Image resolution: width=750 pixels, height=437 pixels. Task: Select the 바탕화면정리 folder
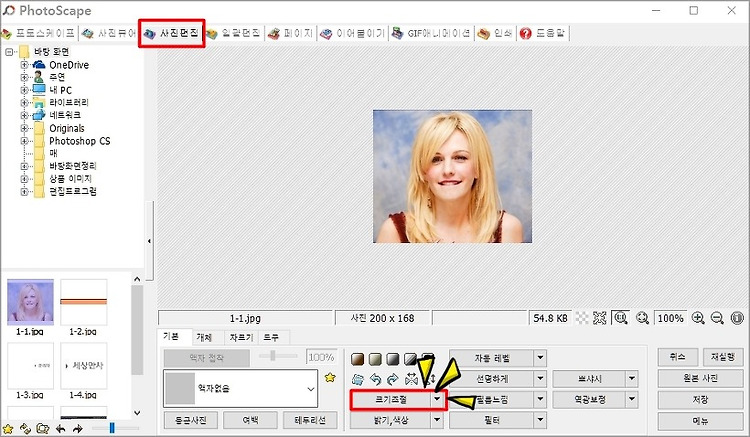(73, 166)
